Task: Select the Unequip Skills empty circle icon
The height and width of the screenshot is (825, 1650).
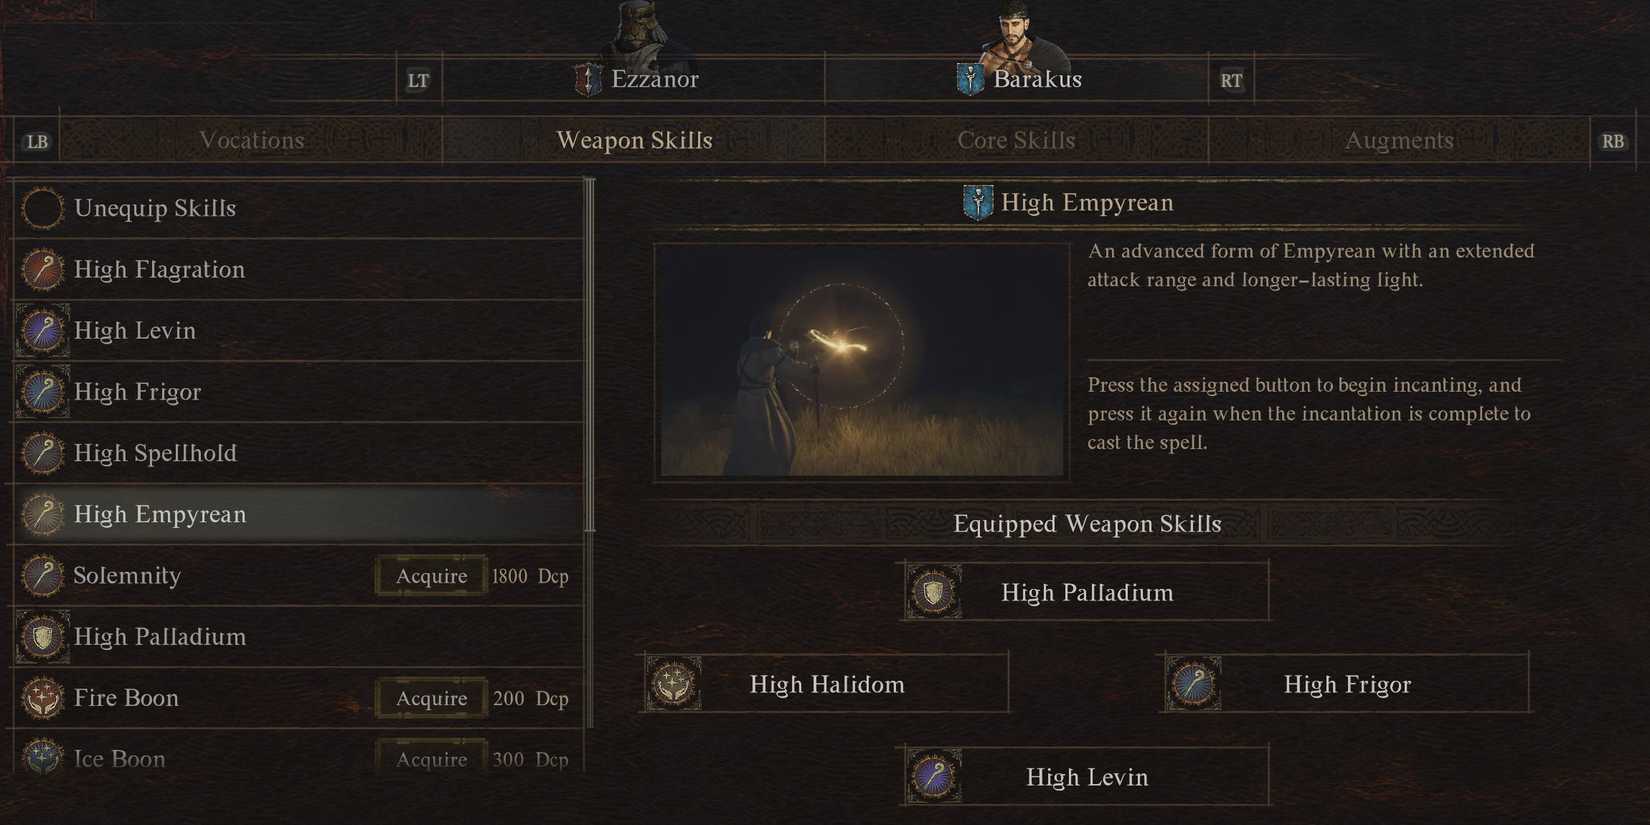Action: tap(42, 209)
